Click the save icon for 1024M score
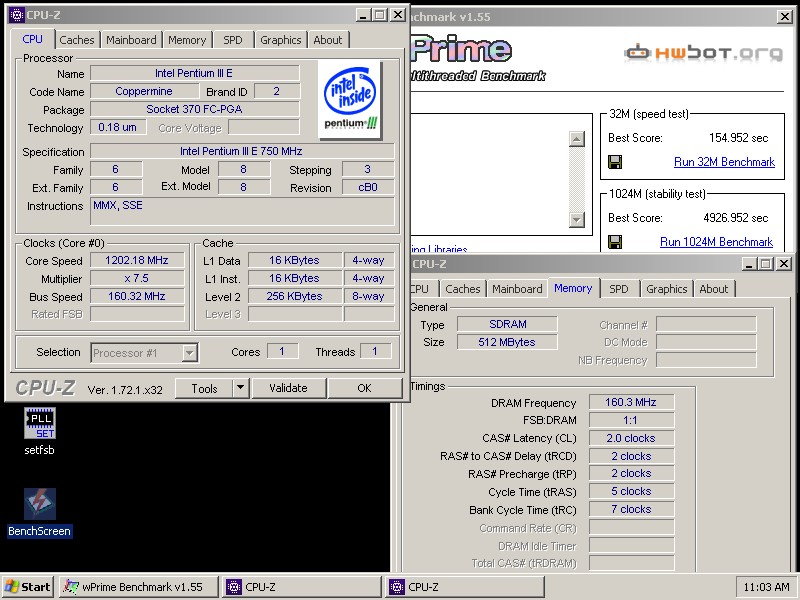The height and width of the screenshot is (600, 800). (x=615, y=242)
